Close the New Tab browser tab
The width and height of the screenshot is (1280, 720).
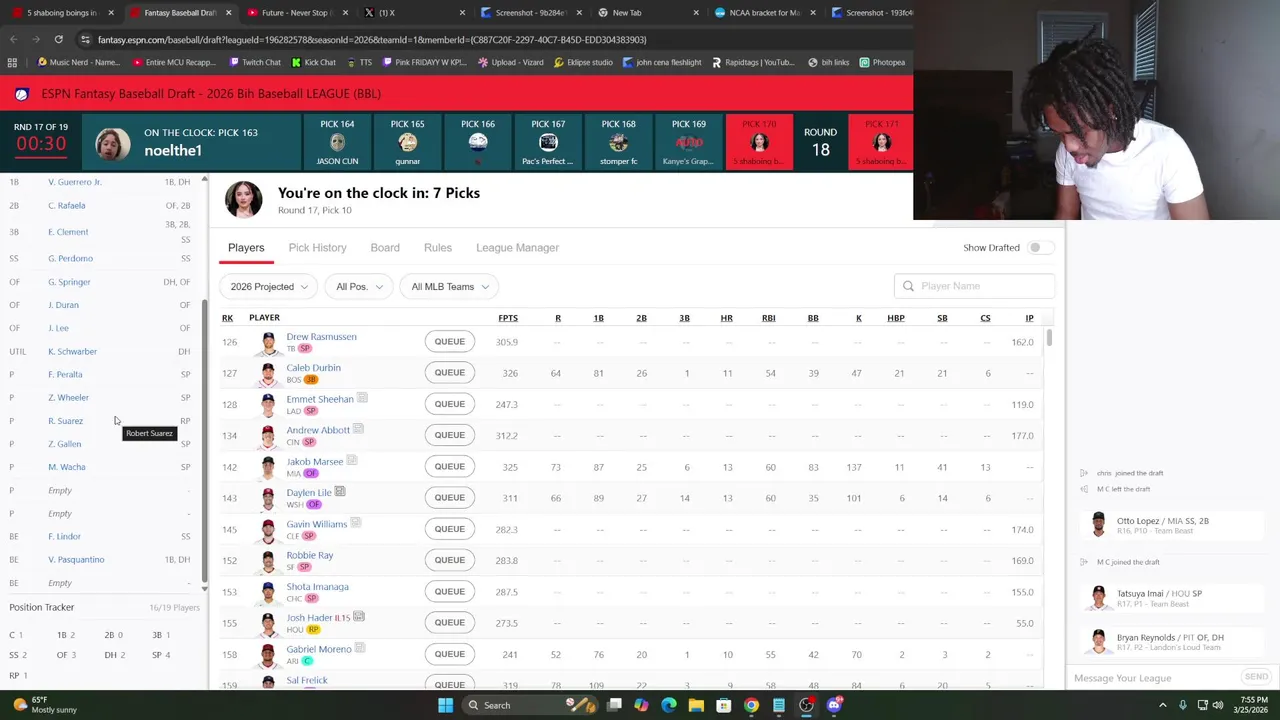click(698, 13)
